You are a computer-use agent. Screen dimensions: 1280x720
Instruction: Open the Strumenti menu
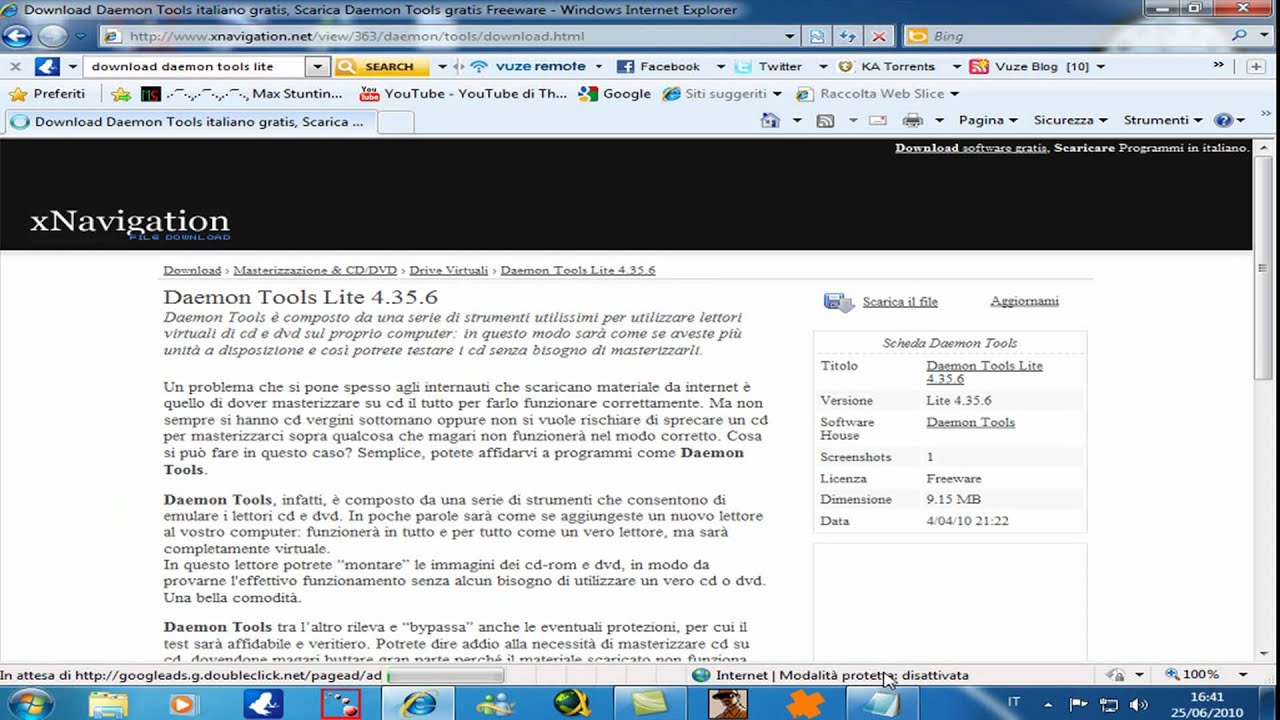click(1162, 120)
